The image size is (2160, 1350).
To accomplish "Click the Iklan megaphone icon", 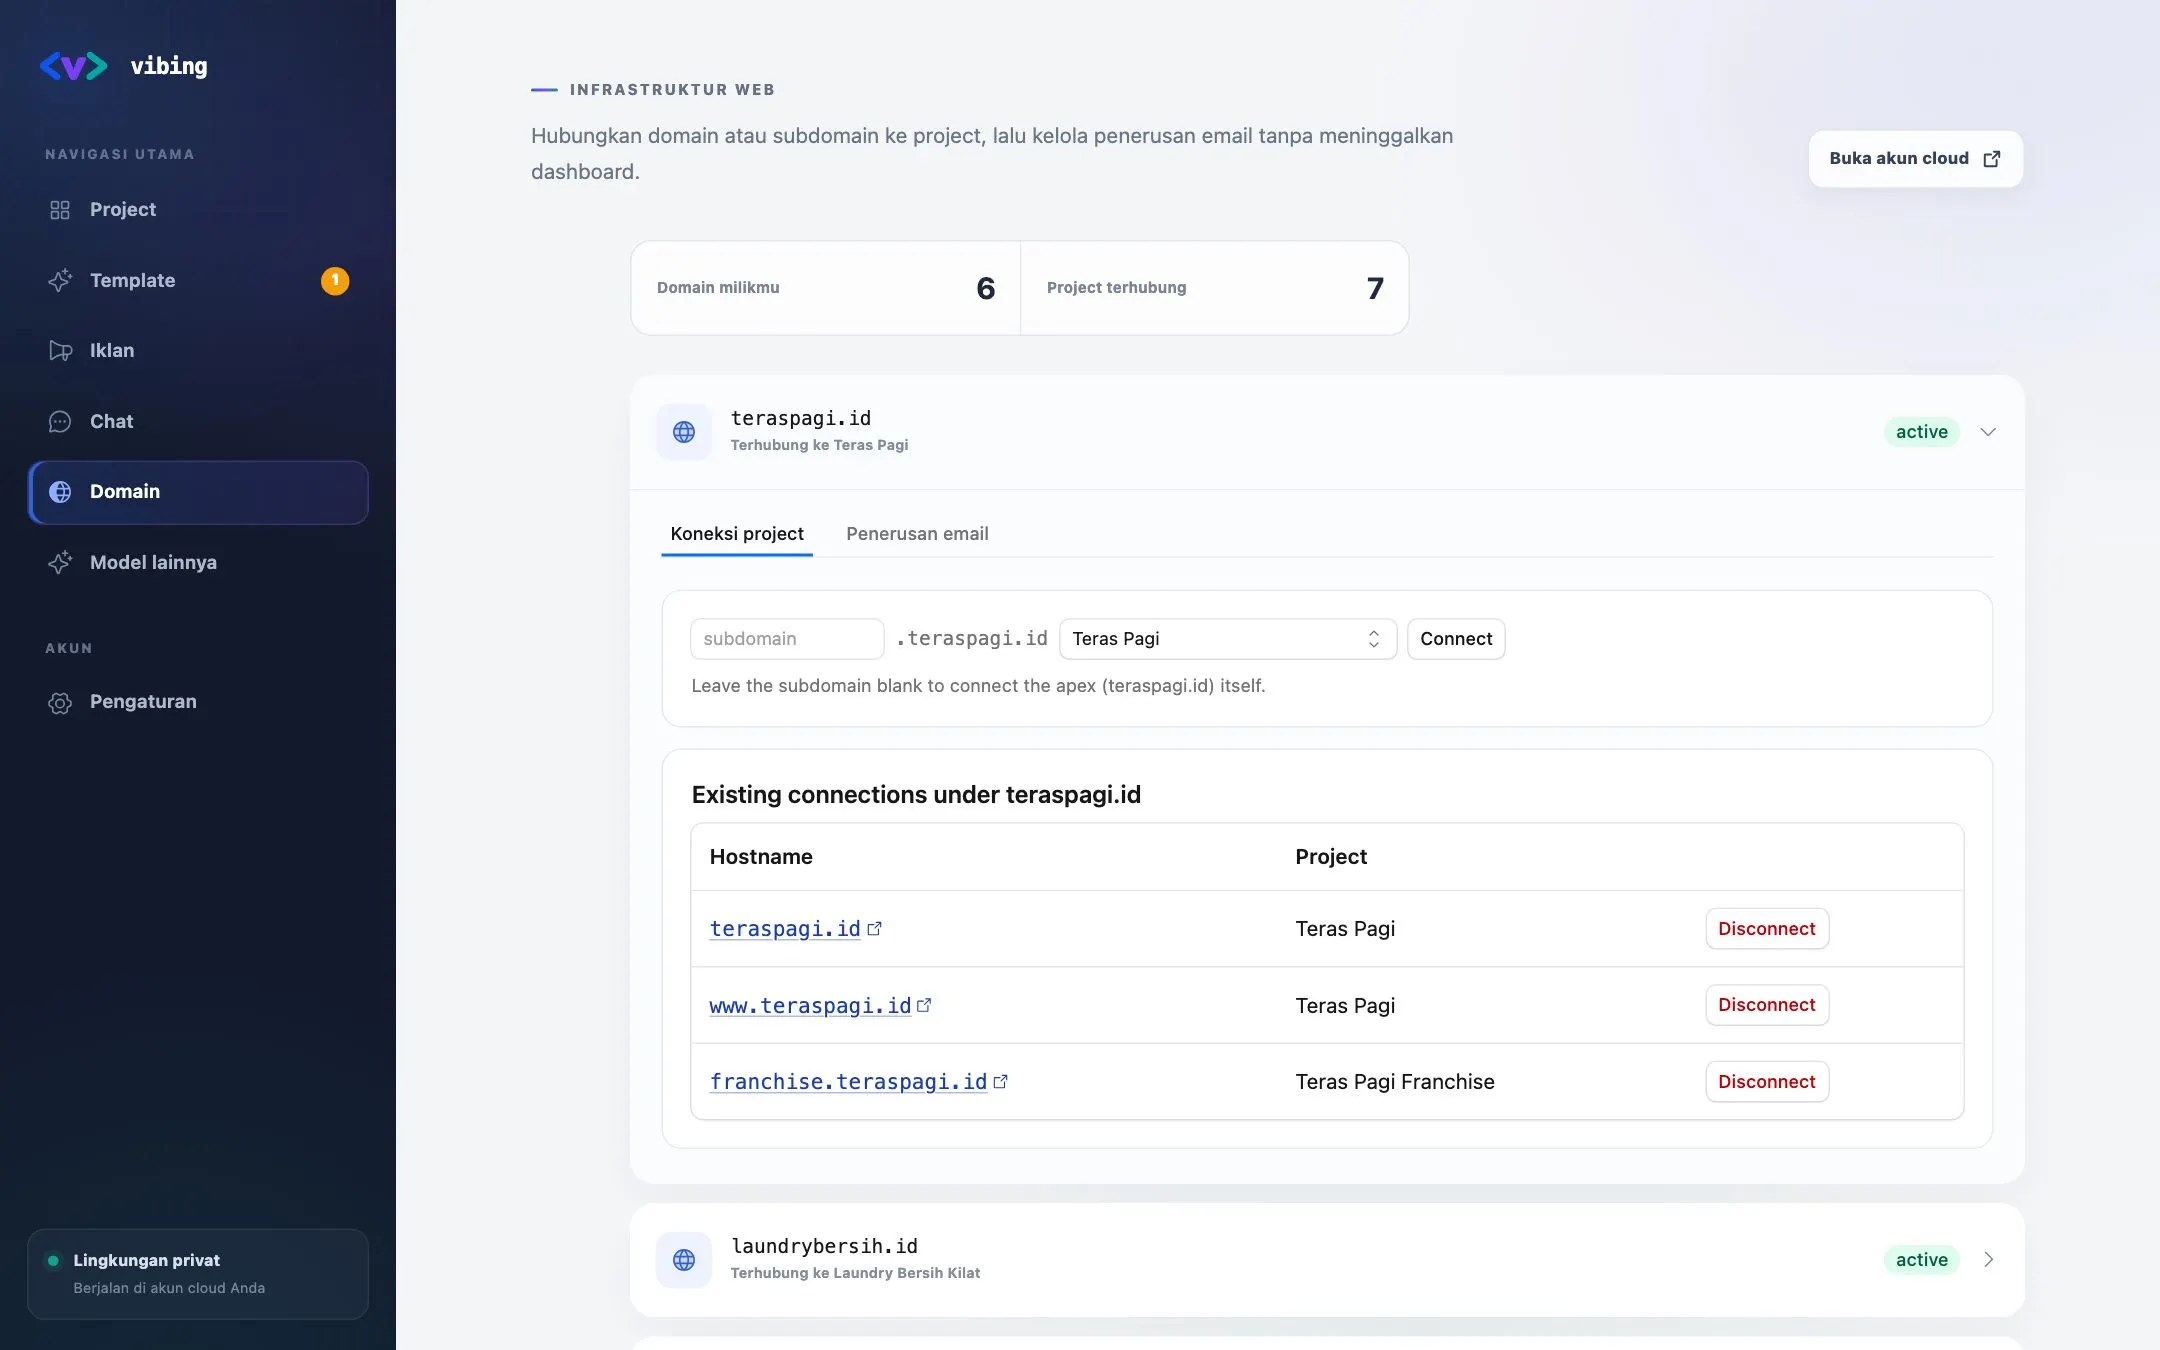I will tap(60, 351).
